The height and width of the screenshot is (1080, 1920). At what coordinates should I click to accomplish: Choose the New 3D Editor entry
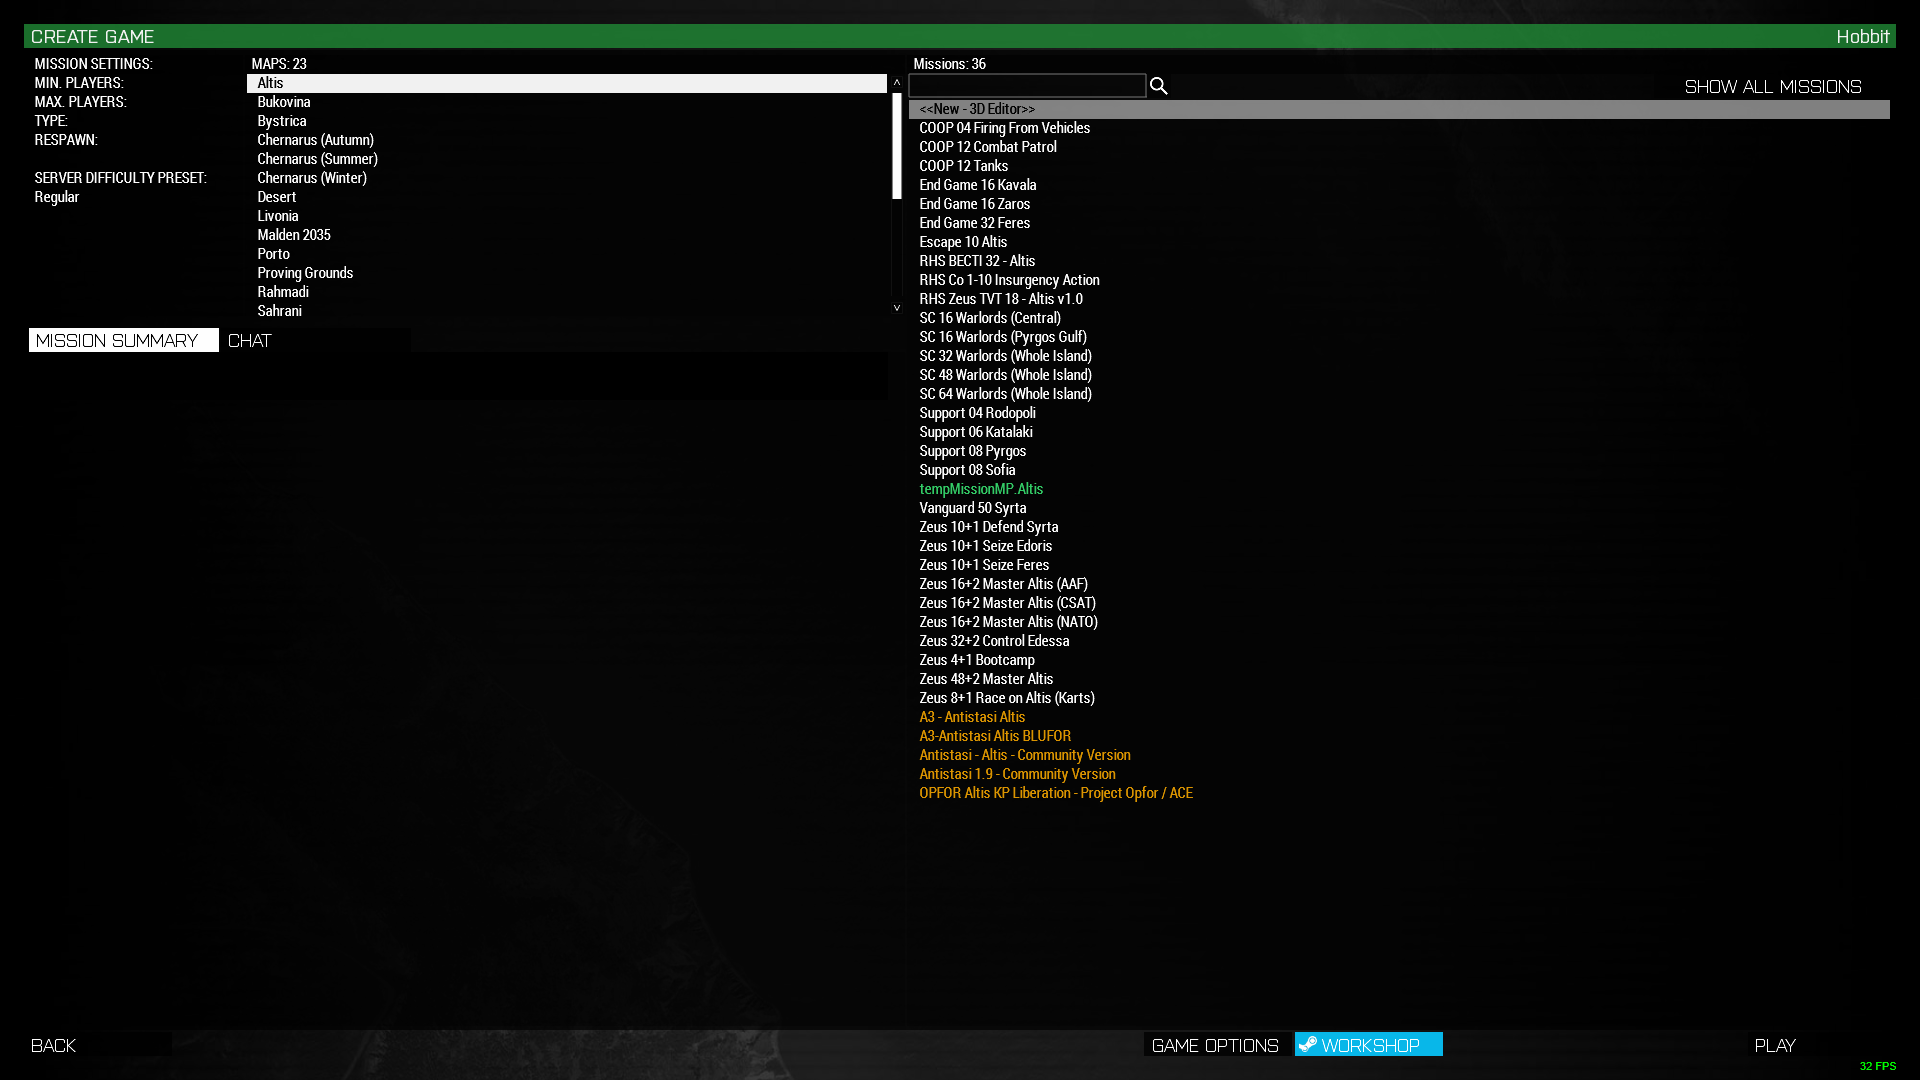[x=977, y=109]
